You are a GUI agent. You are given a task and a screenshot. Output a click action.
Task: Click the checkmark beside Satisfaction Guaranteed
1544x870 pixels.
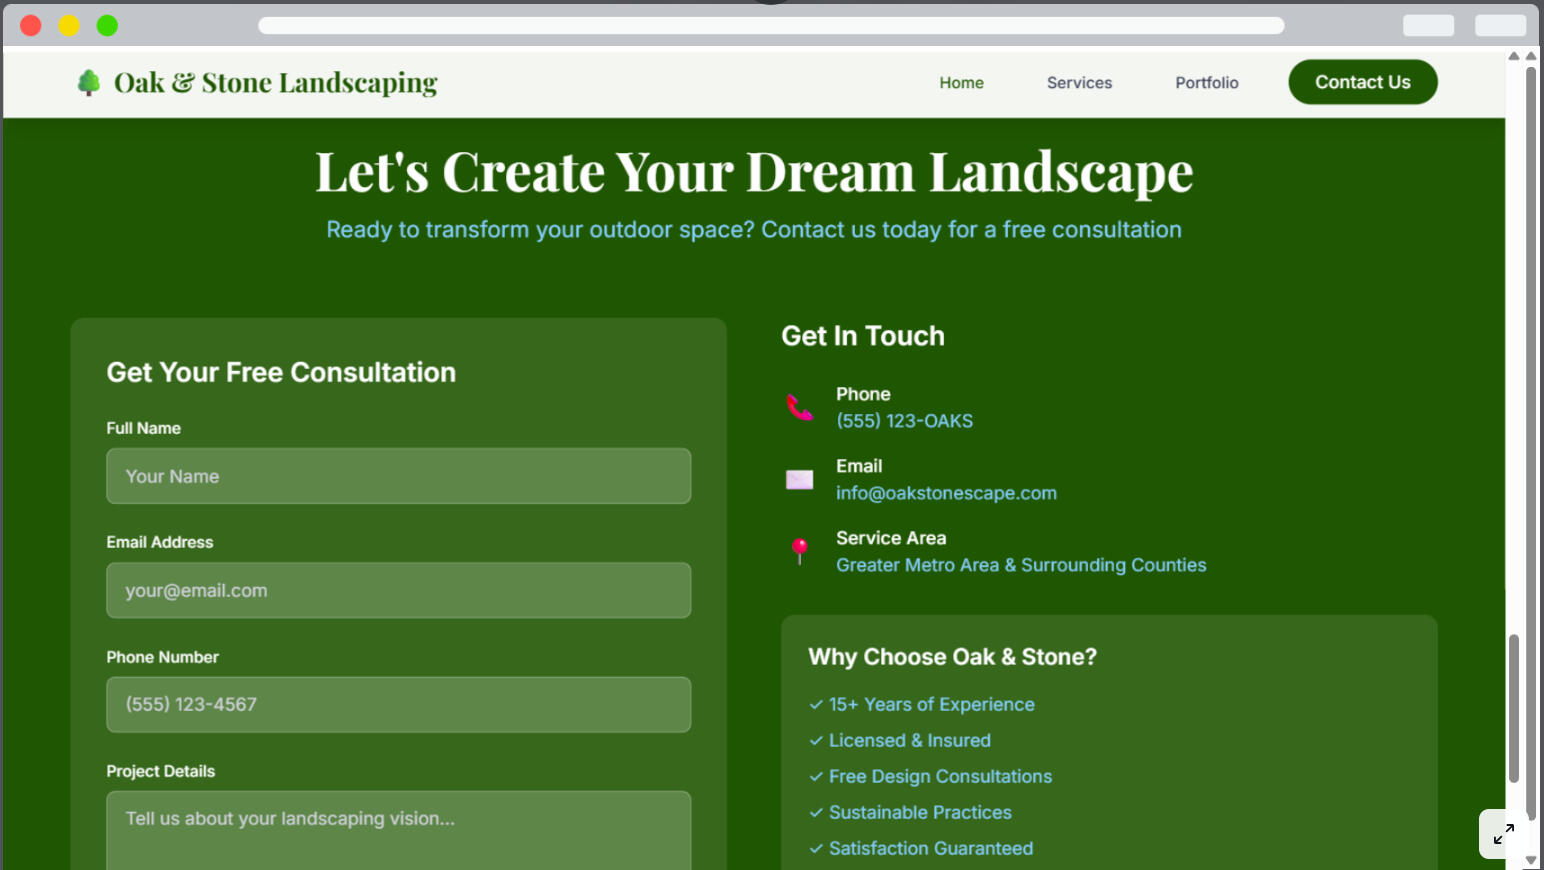pyautogui.click(x=816, y=849)
